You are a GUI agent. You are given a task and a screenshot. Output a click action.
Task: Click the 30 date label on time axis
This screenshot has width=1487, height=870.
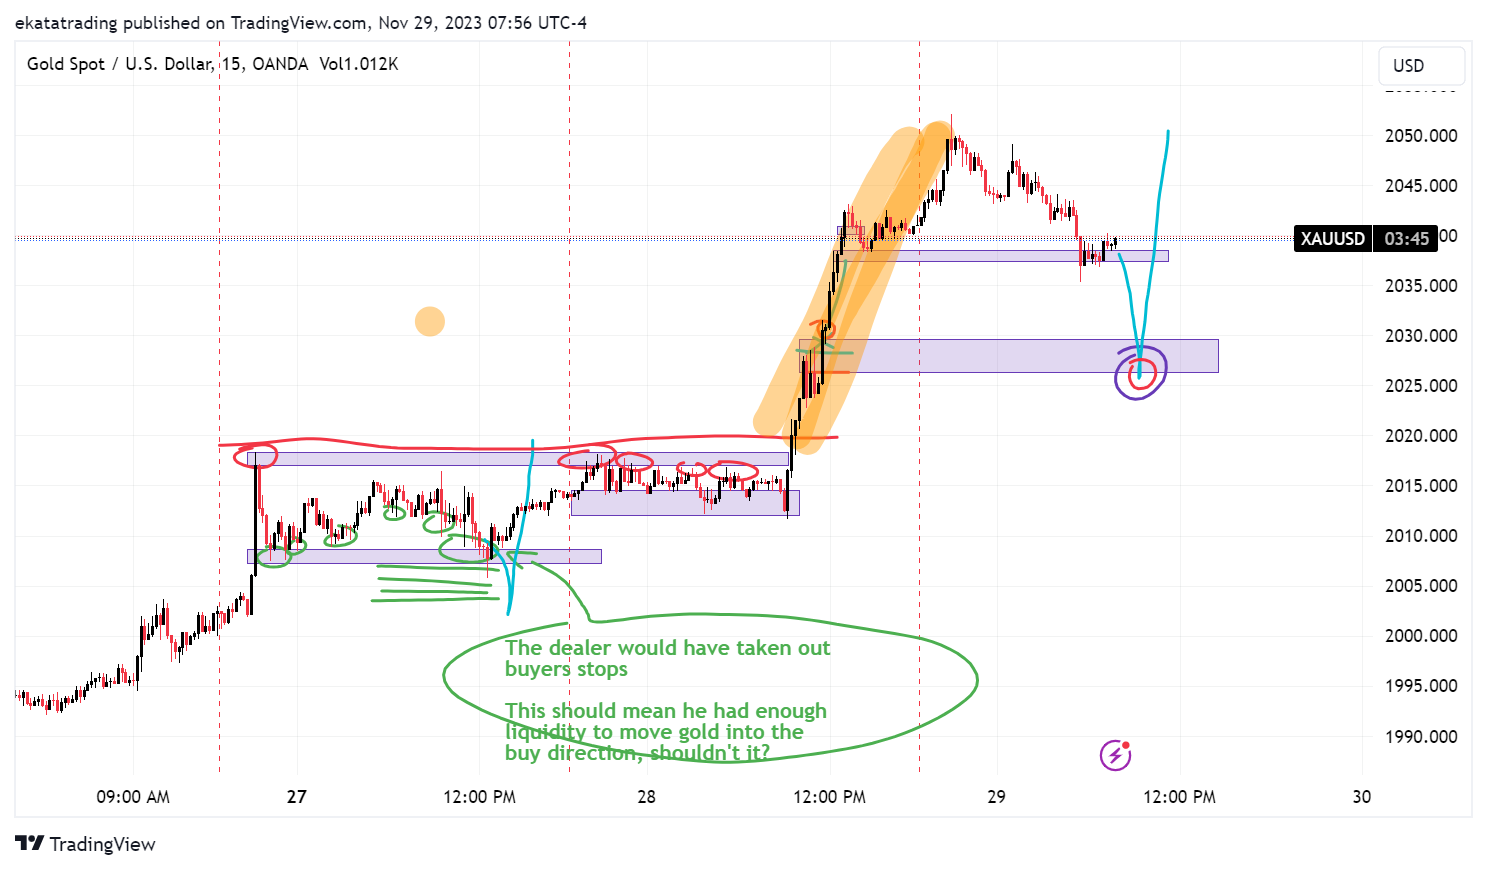pos(1361,797)
